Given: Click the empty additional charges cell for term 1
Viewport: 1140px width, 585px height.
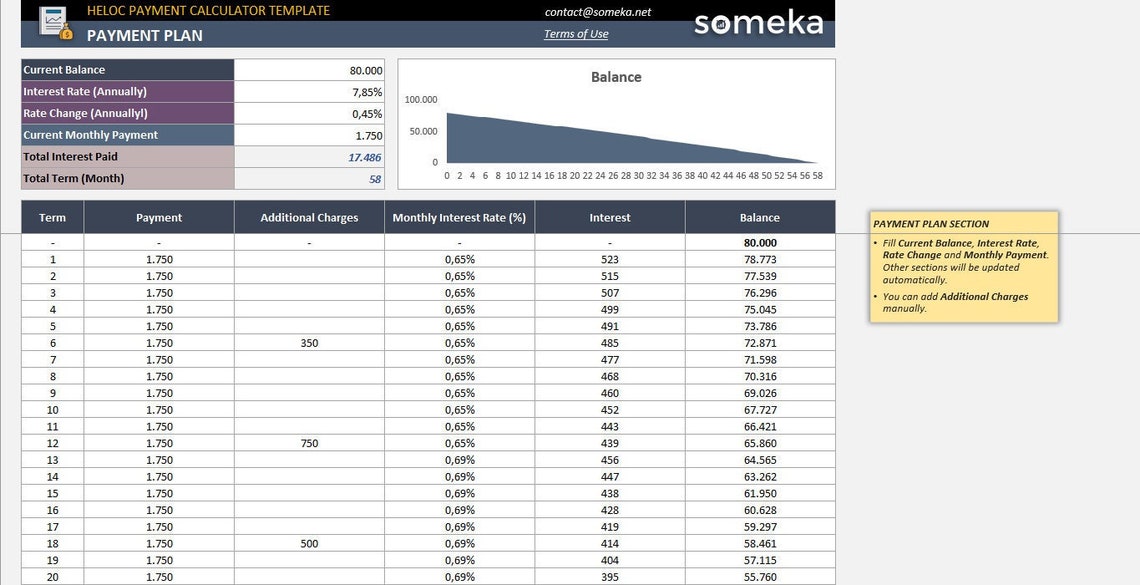Looking at the screenshot, I should click(309, 259).
